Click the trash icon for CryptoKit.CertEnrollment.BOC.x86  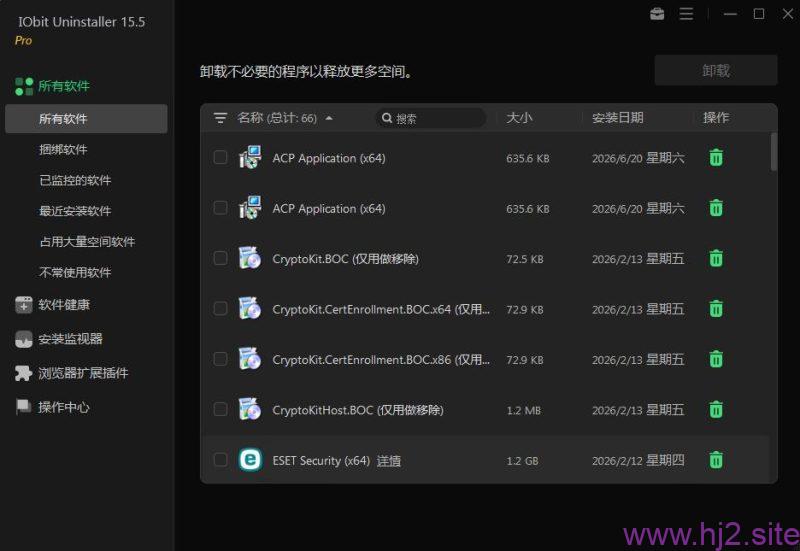click(716, 359)
